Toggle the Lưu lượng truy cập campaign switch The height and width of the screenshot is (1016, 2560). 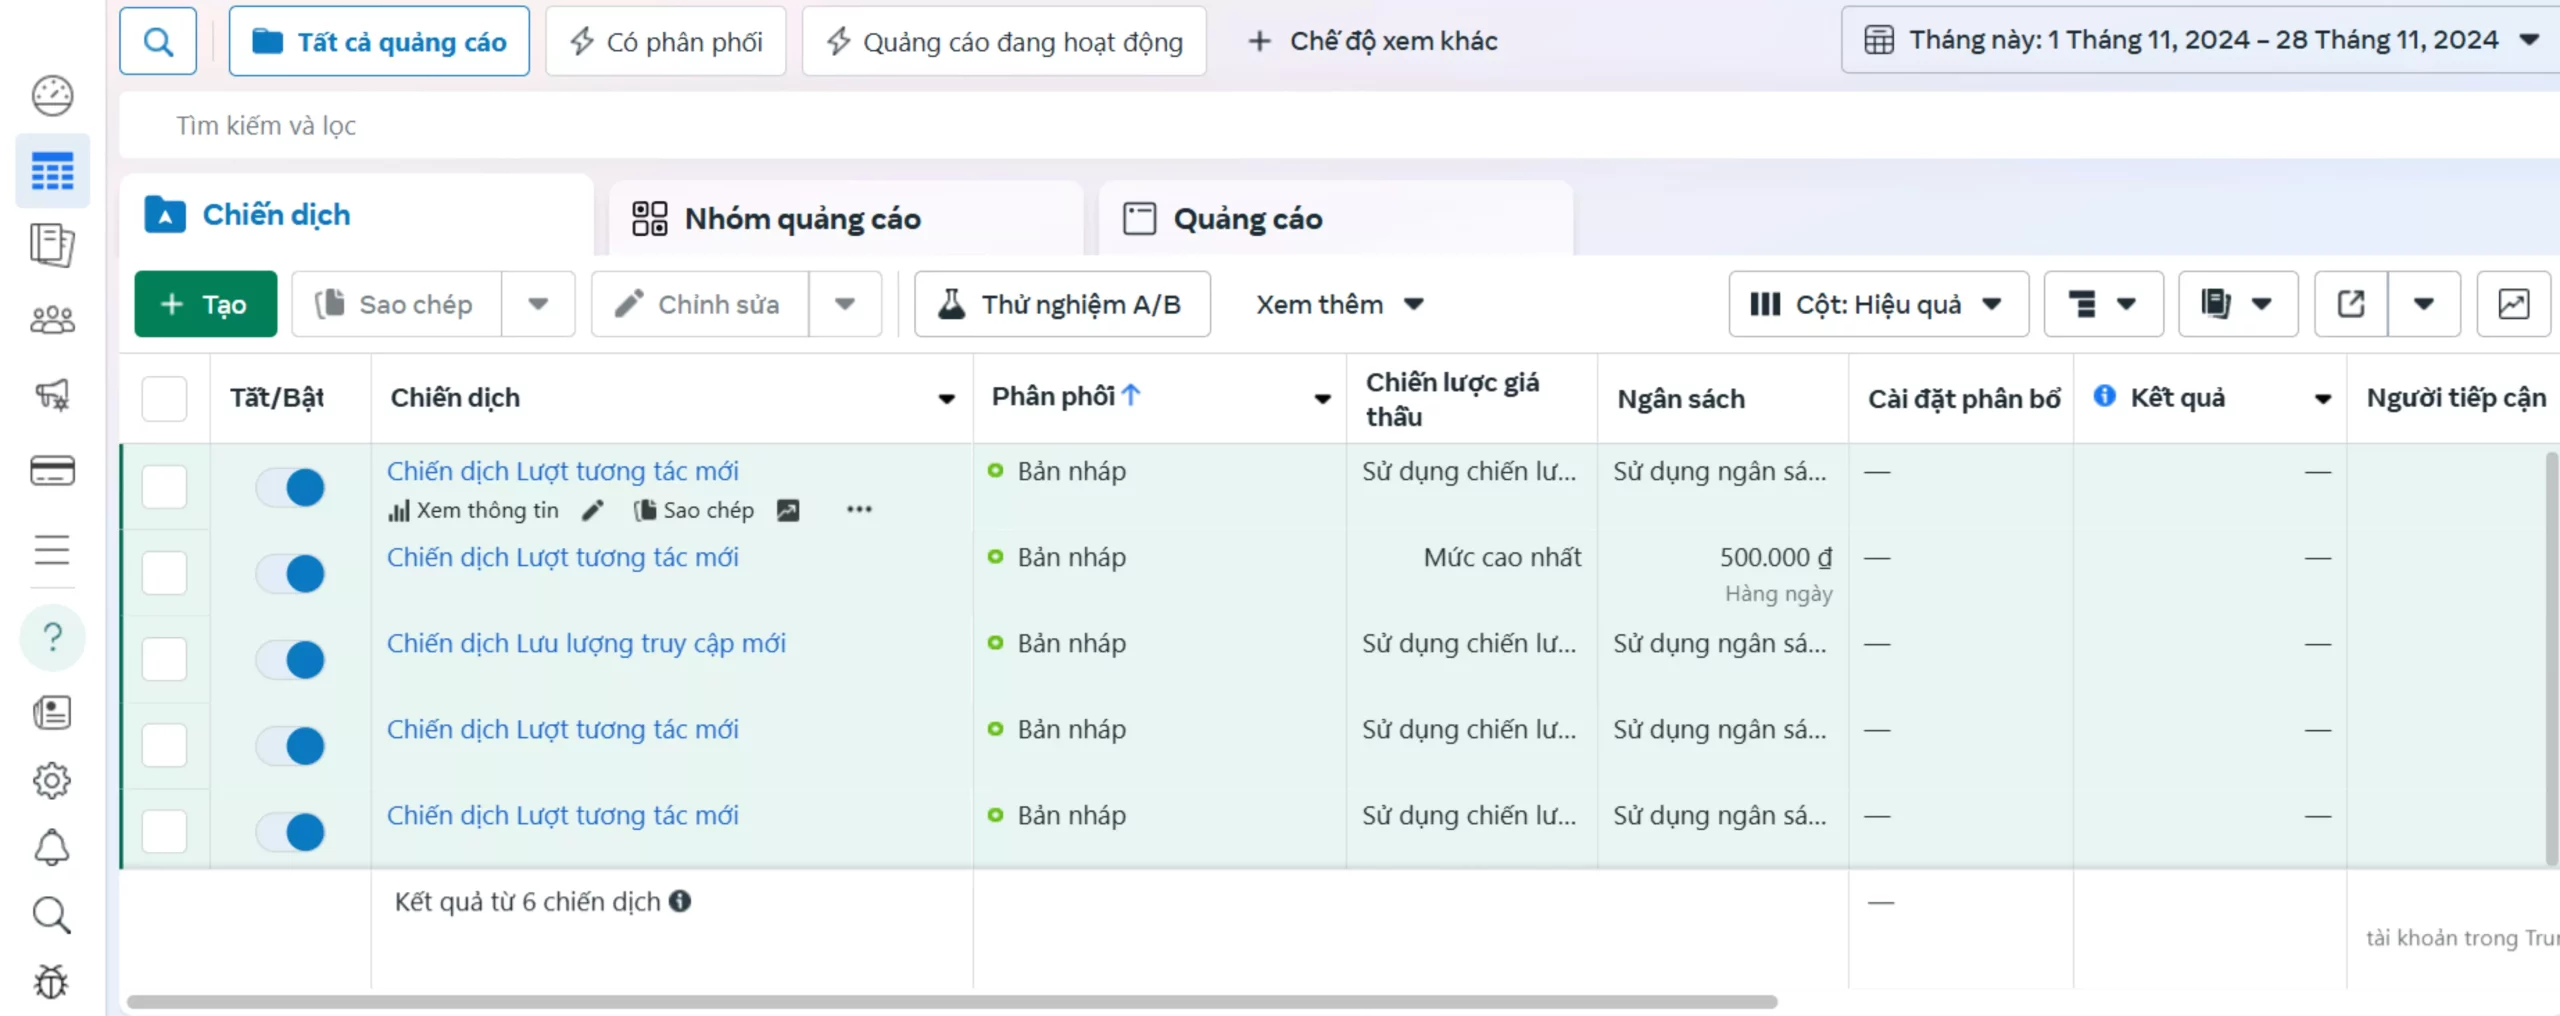coord(291,660)
